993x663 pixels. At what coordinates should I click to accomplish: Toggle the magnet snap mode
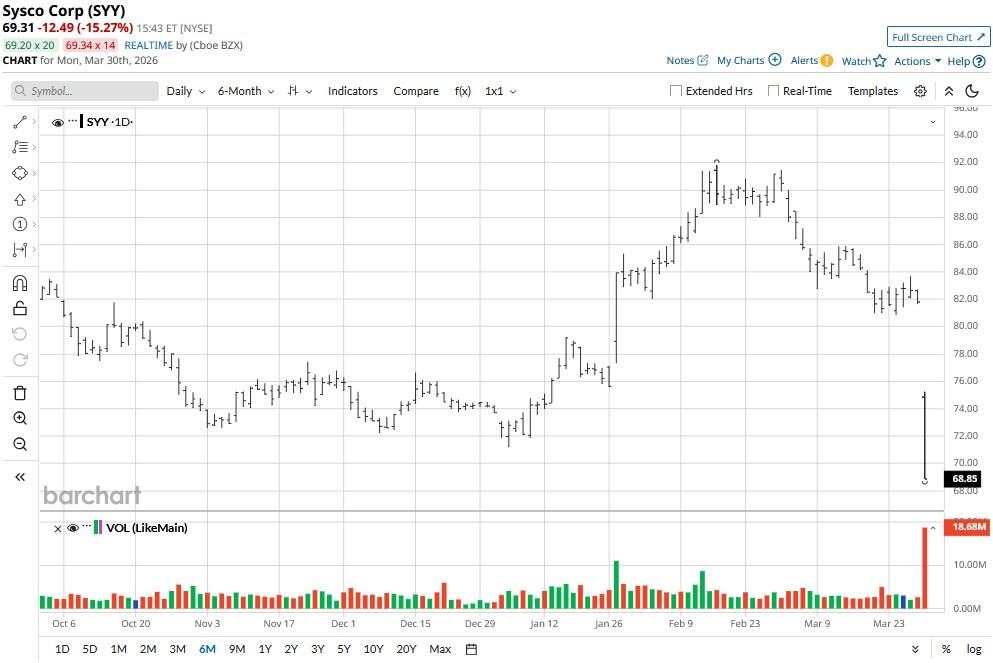pyautogui.click(x=20, y=282)
